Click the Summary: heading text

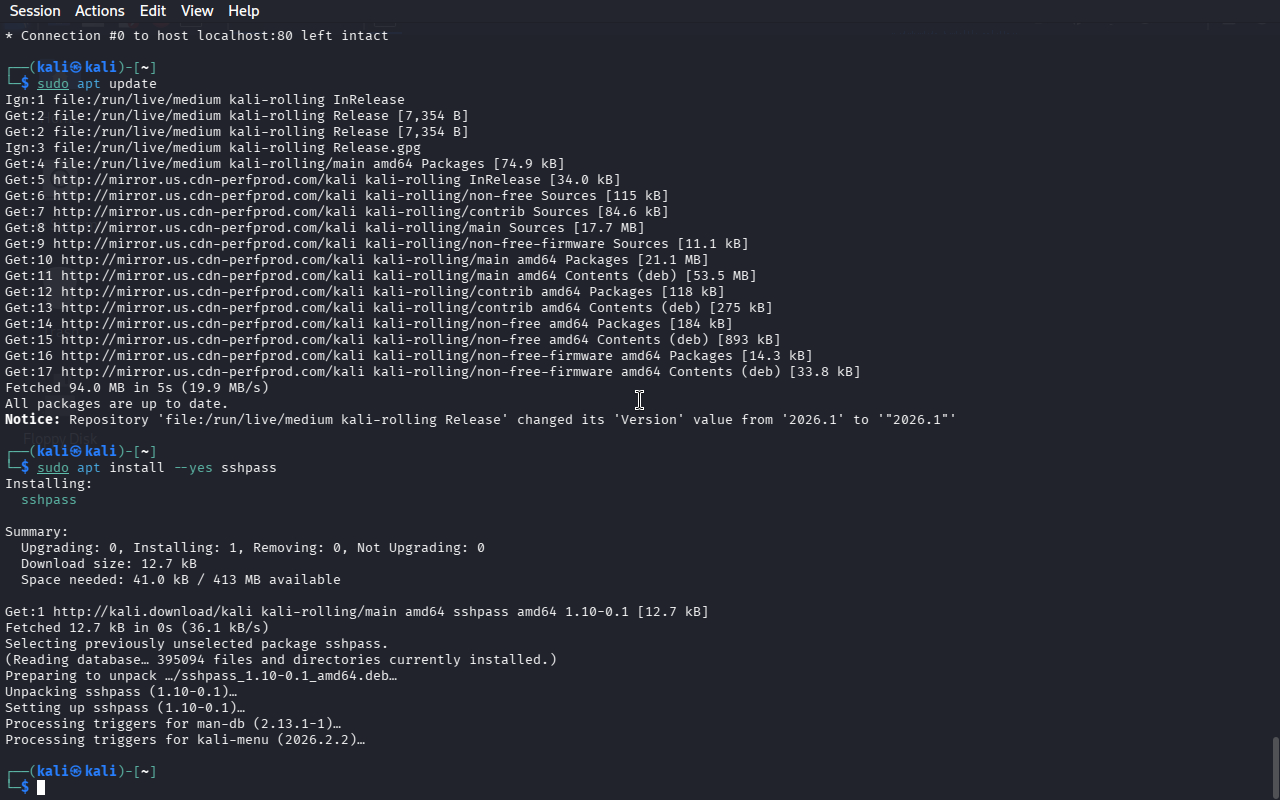click(x=37, y=532)
